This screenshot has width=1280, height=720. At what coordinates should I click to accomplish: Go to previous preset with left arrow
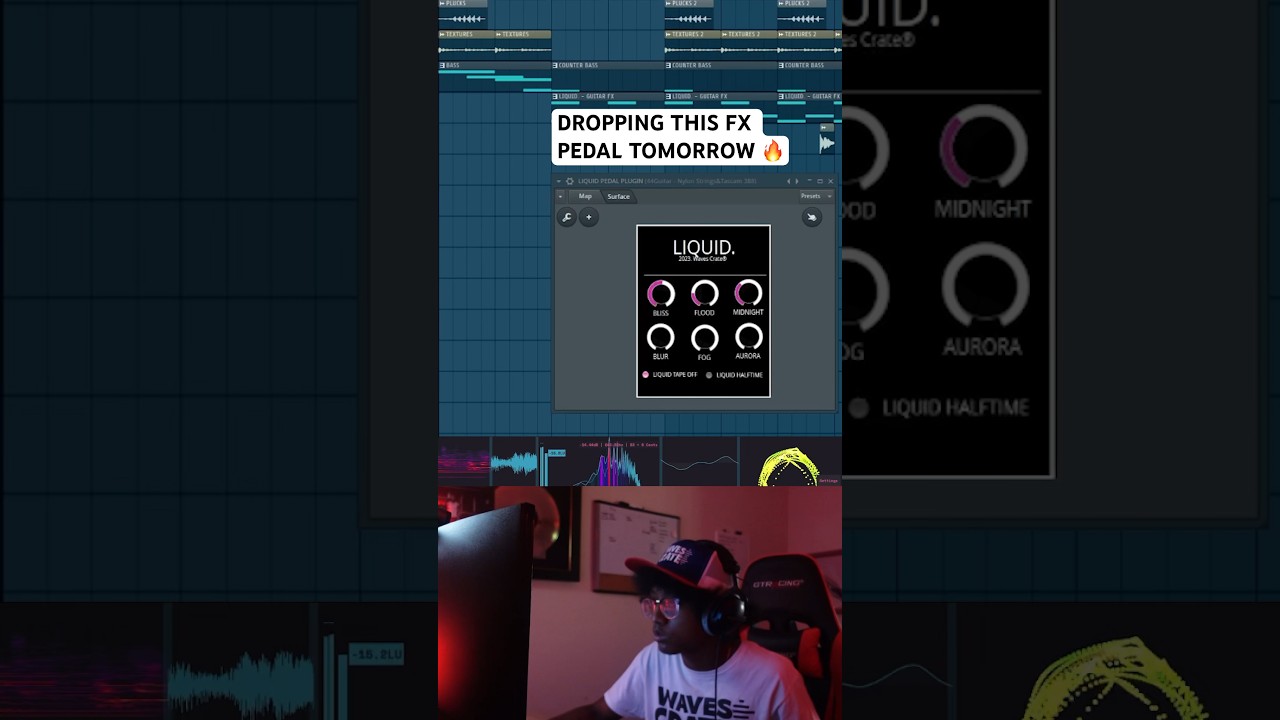(788, 181)
